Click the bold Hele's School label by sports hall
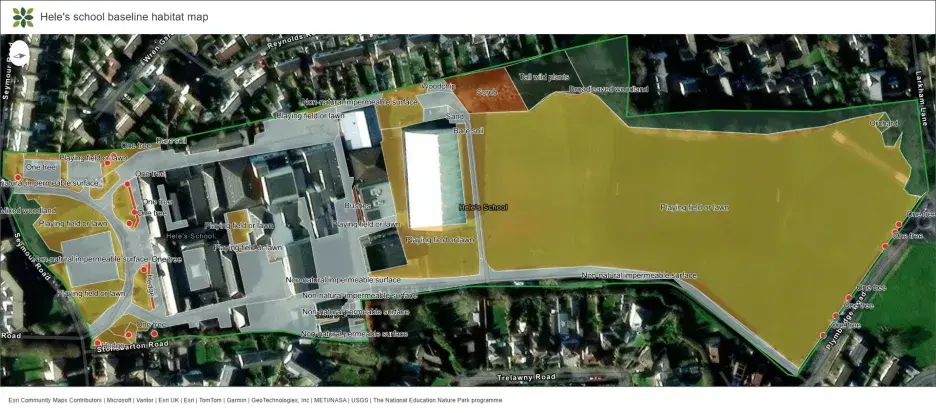Viewport: 936px width, 413px height. 483,208
